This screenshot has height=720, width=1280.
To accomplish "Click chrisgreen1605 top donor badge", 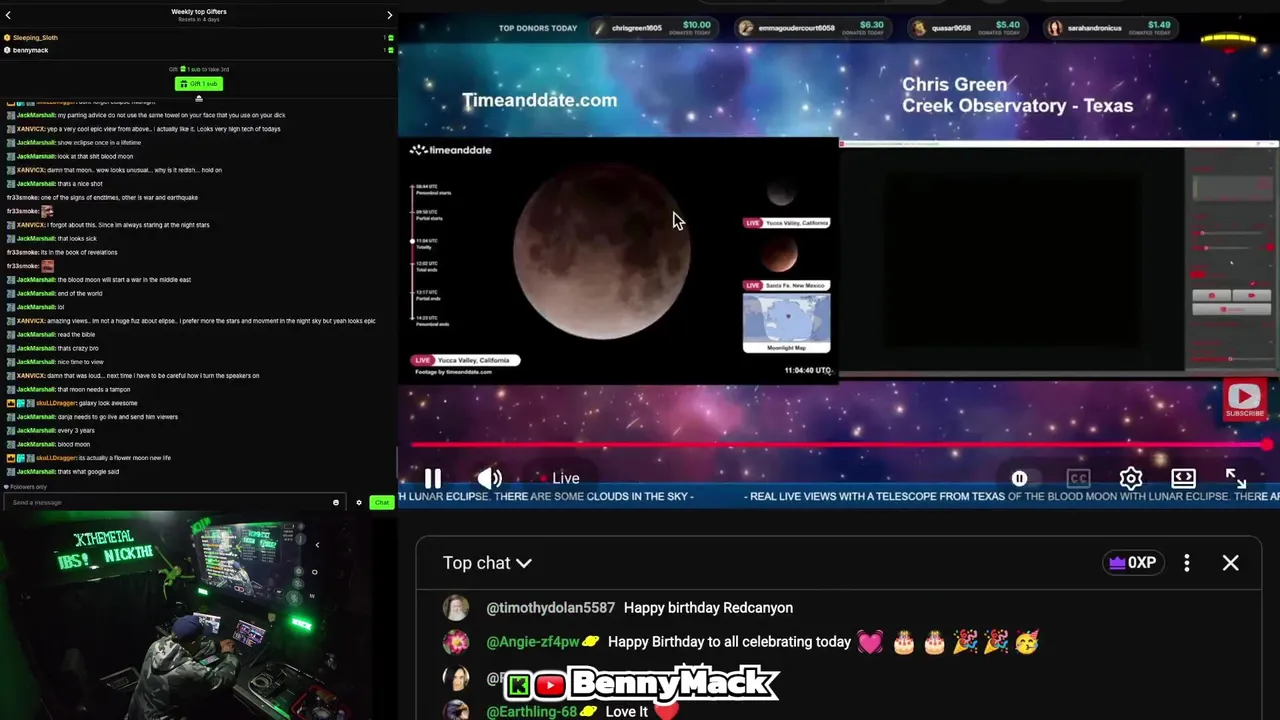I will point(654,27).
